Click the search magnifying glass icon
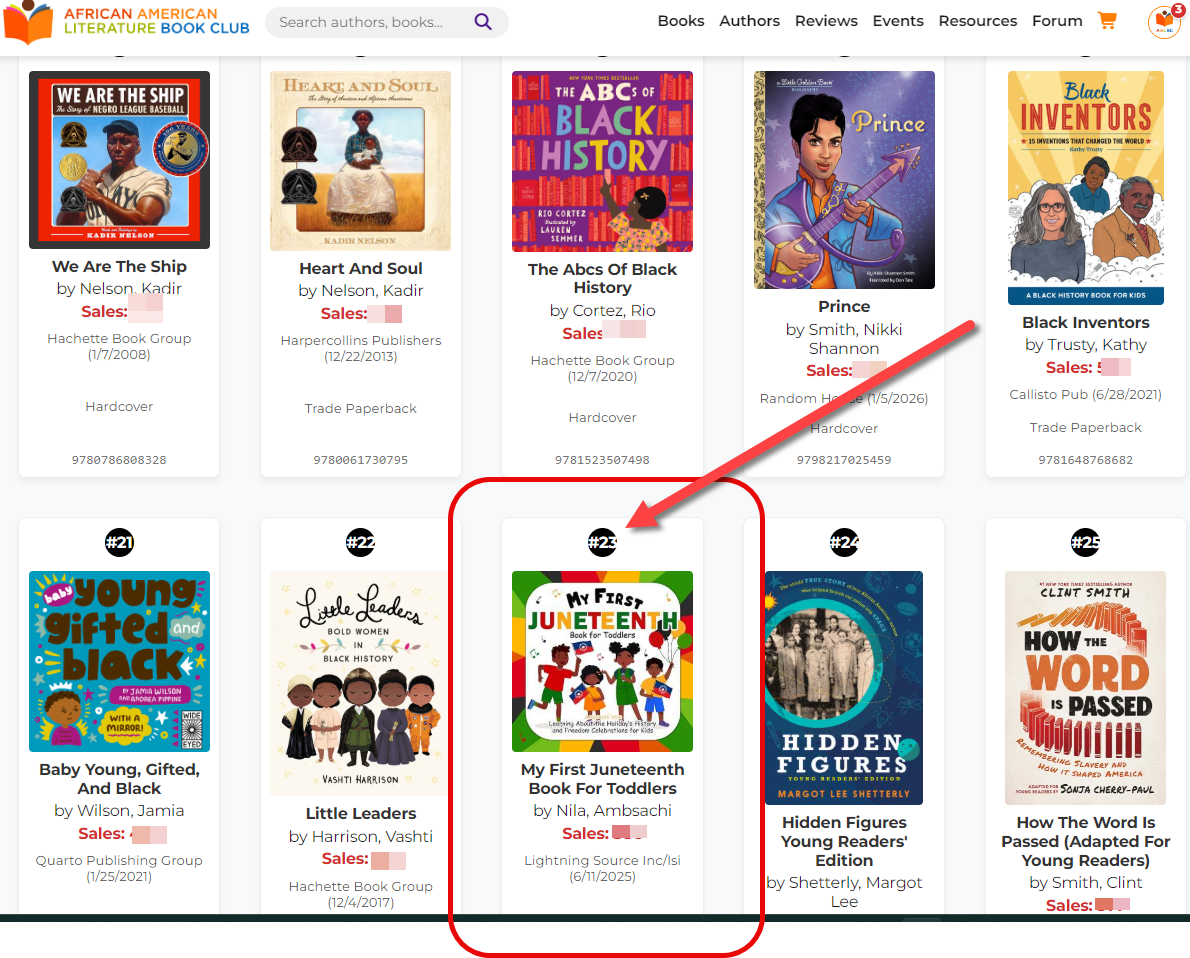1190x958 pixels. point(483,21)
